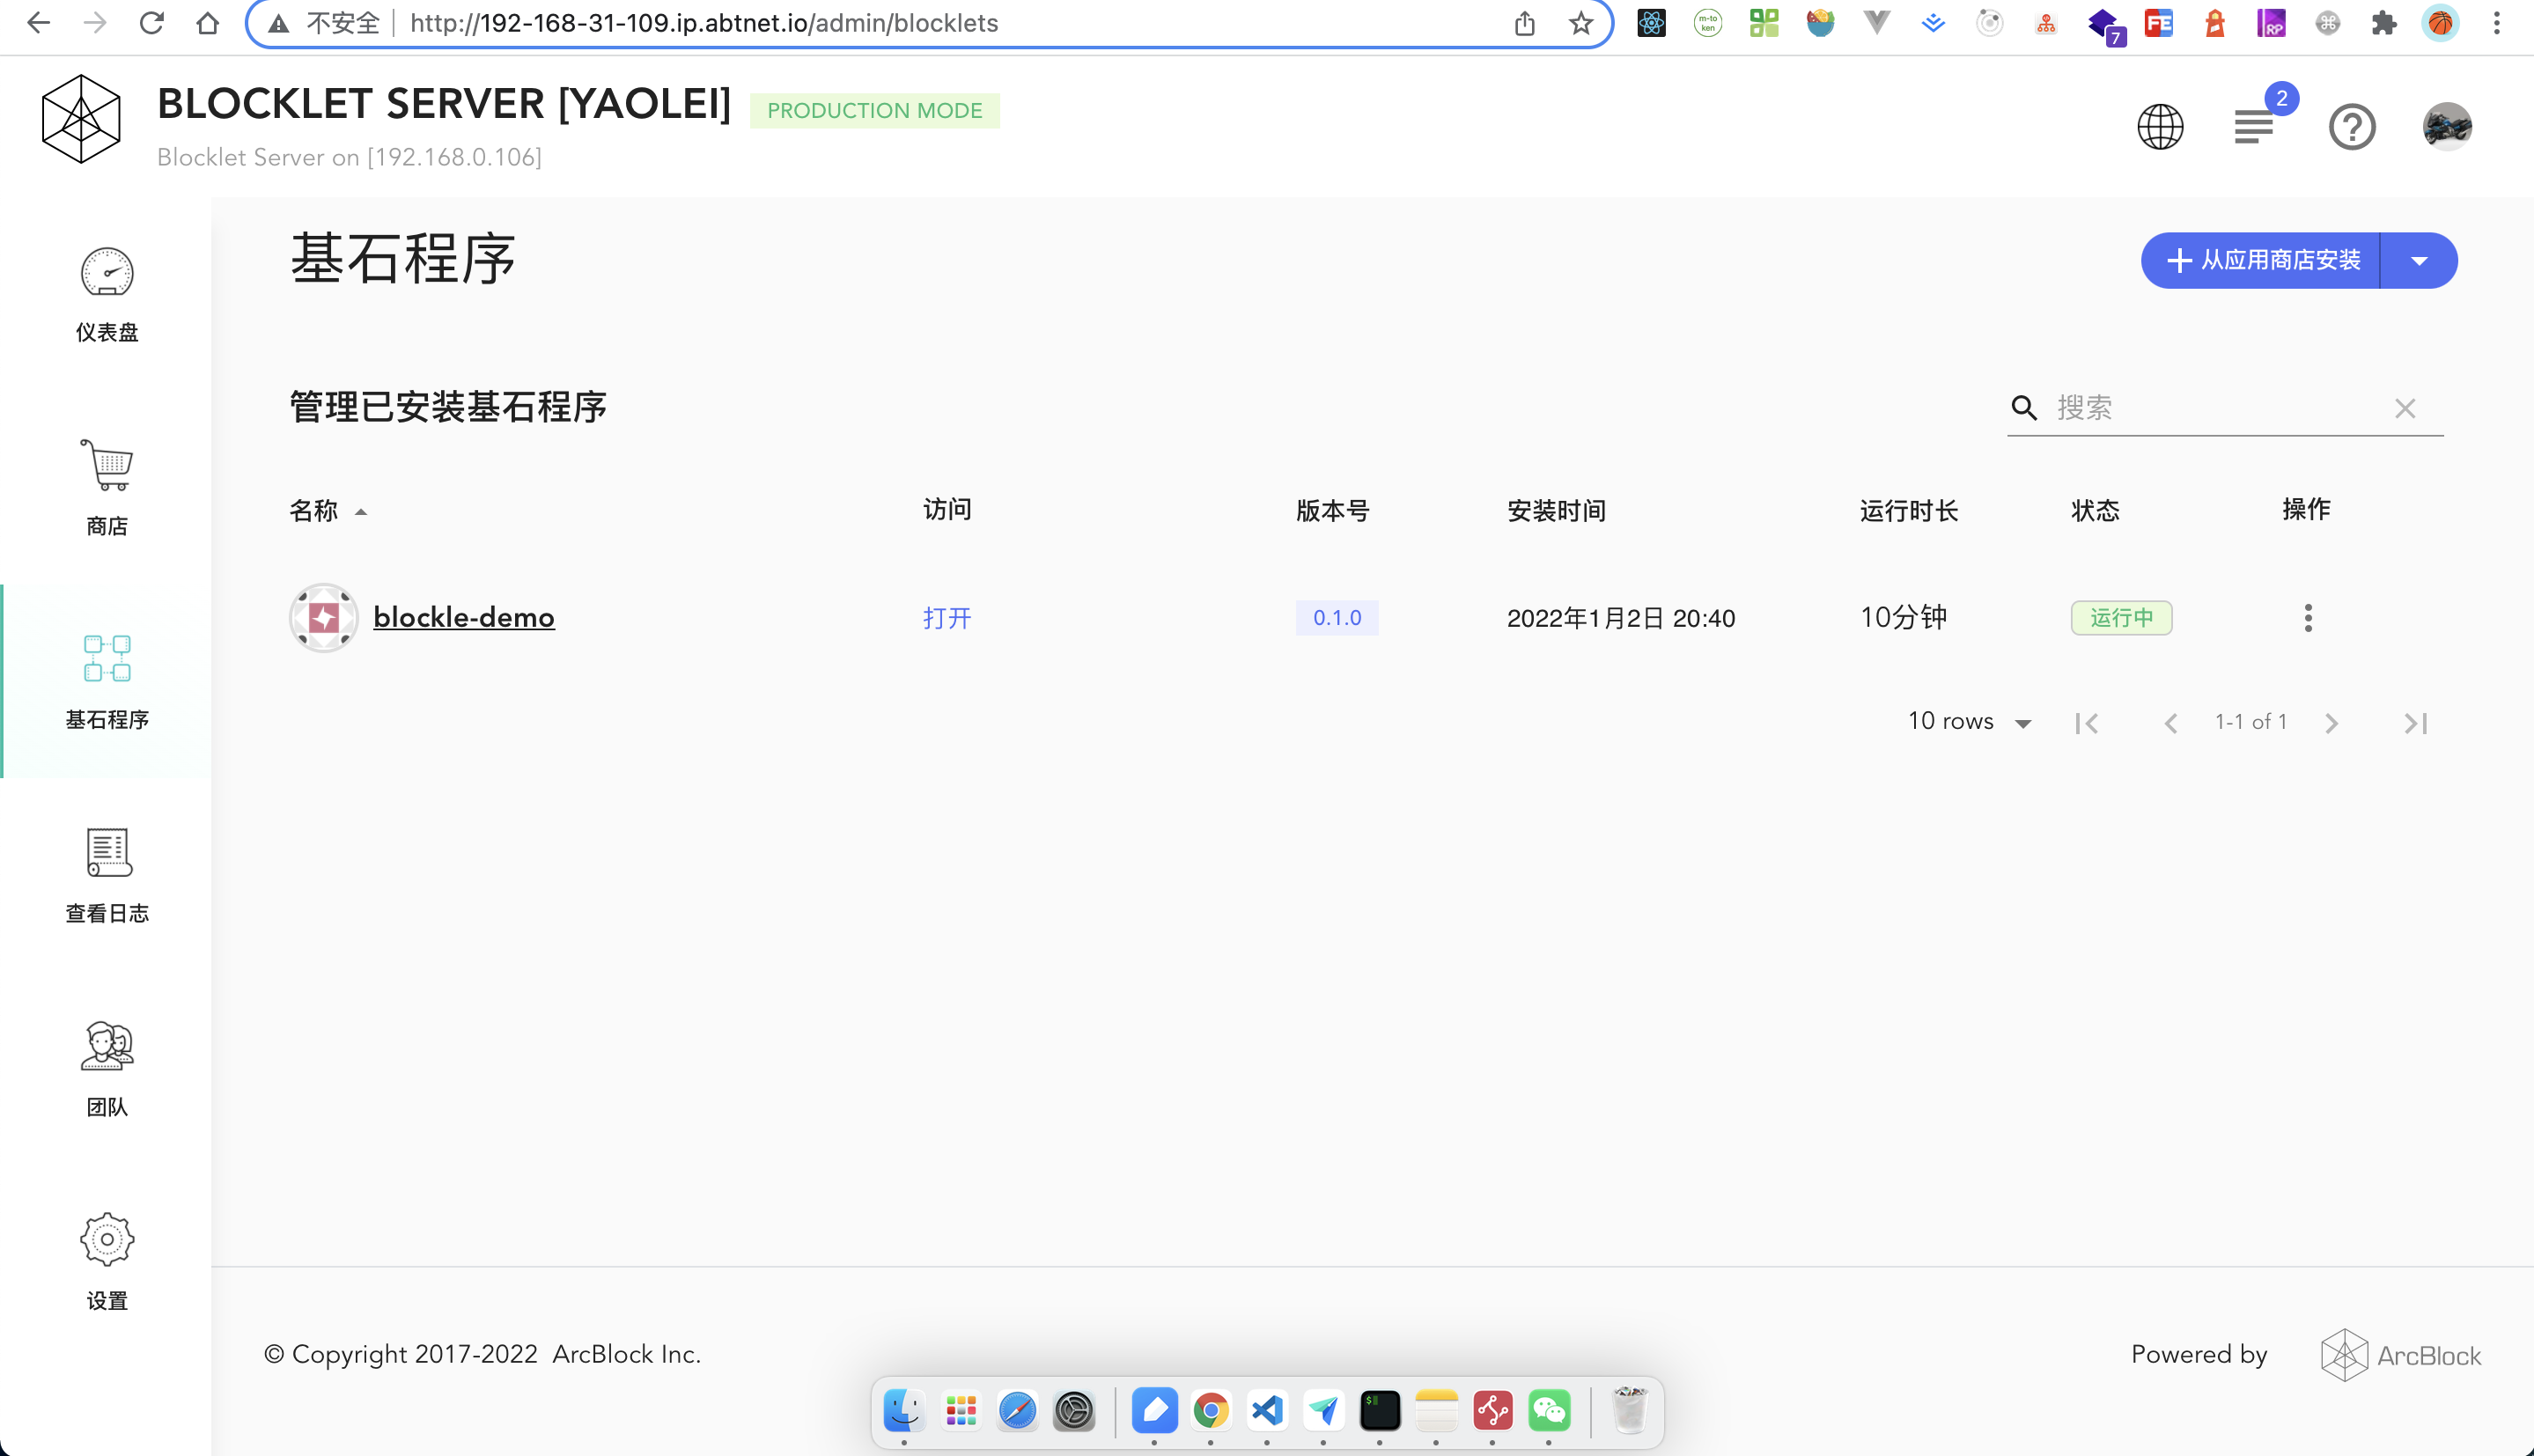Open the blockle-demo blocklet name link
Screen dimensions: 2534x1456
463,618
